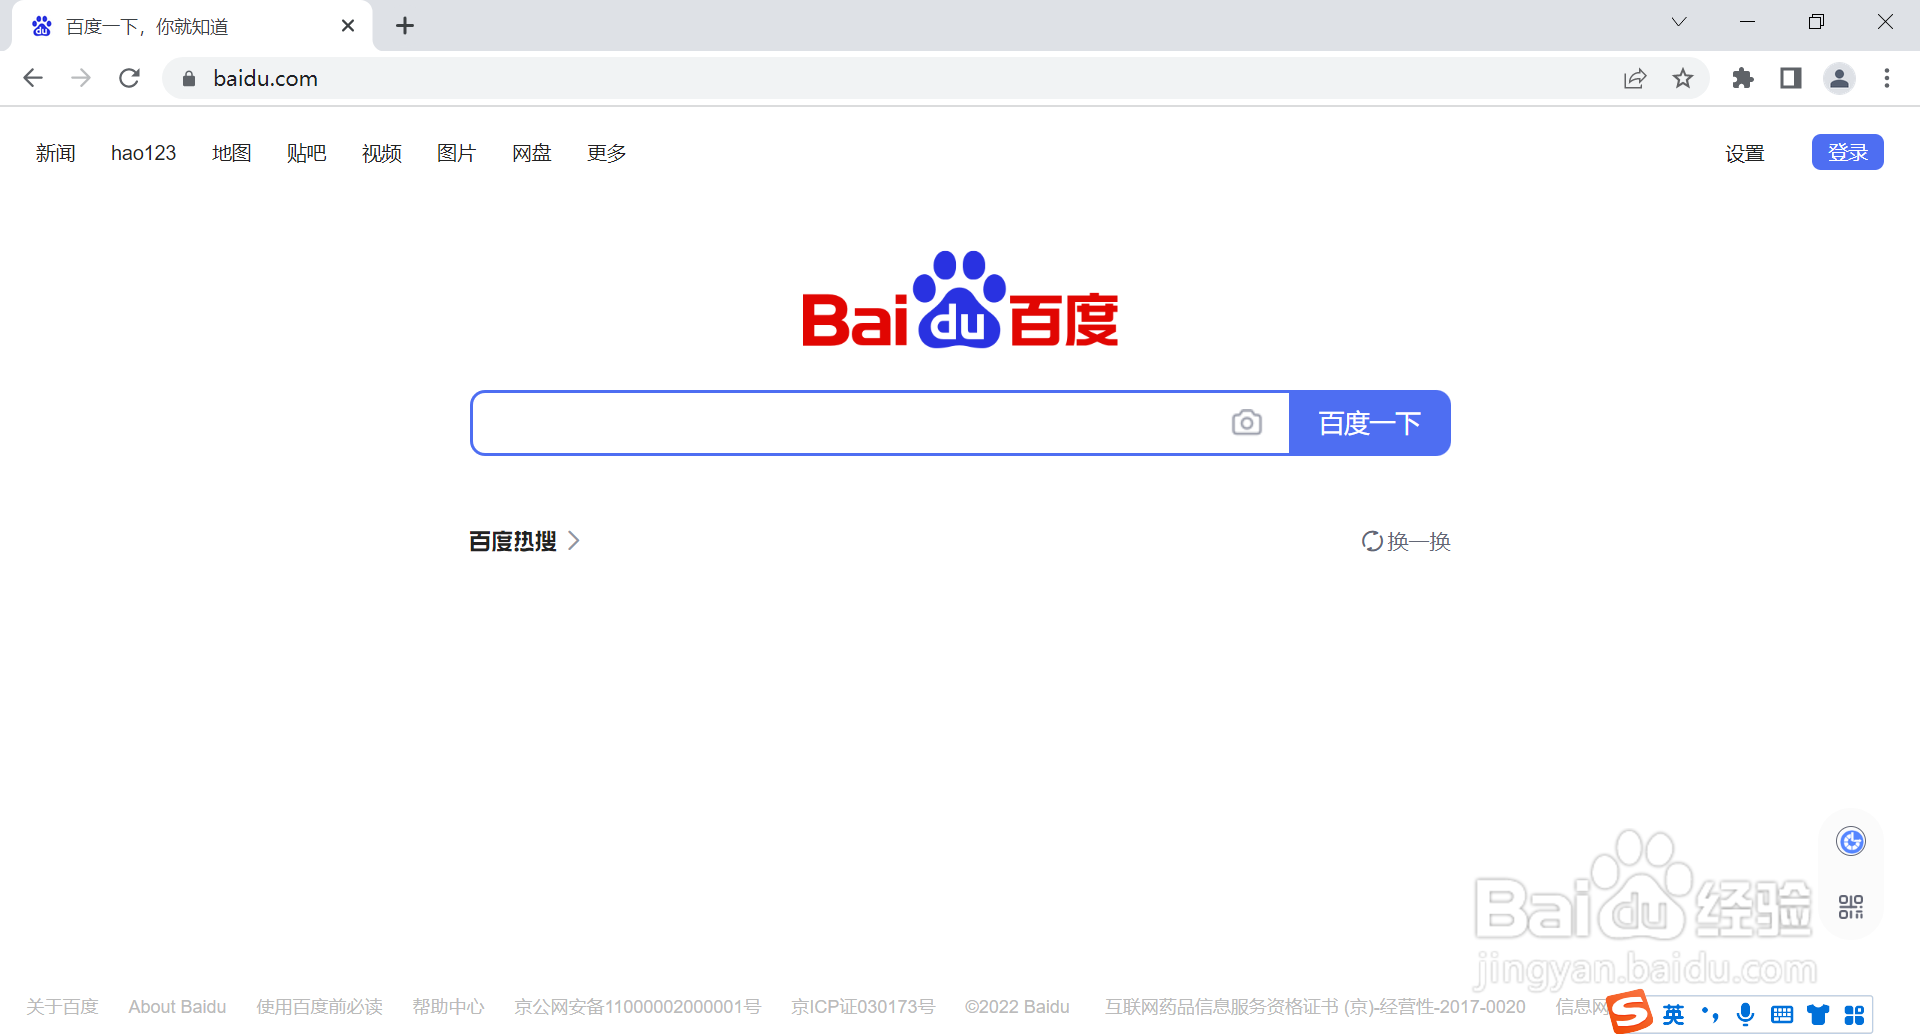Image resolution: width=1920 pixels, height=1034 pixels.
Task: Open the 网盘 link
Action: point(531,153)
